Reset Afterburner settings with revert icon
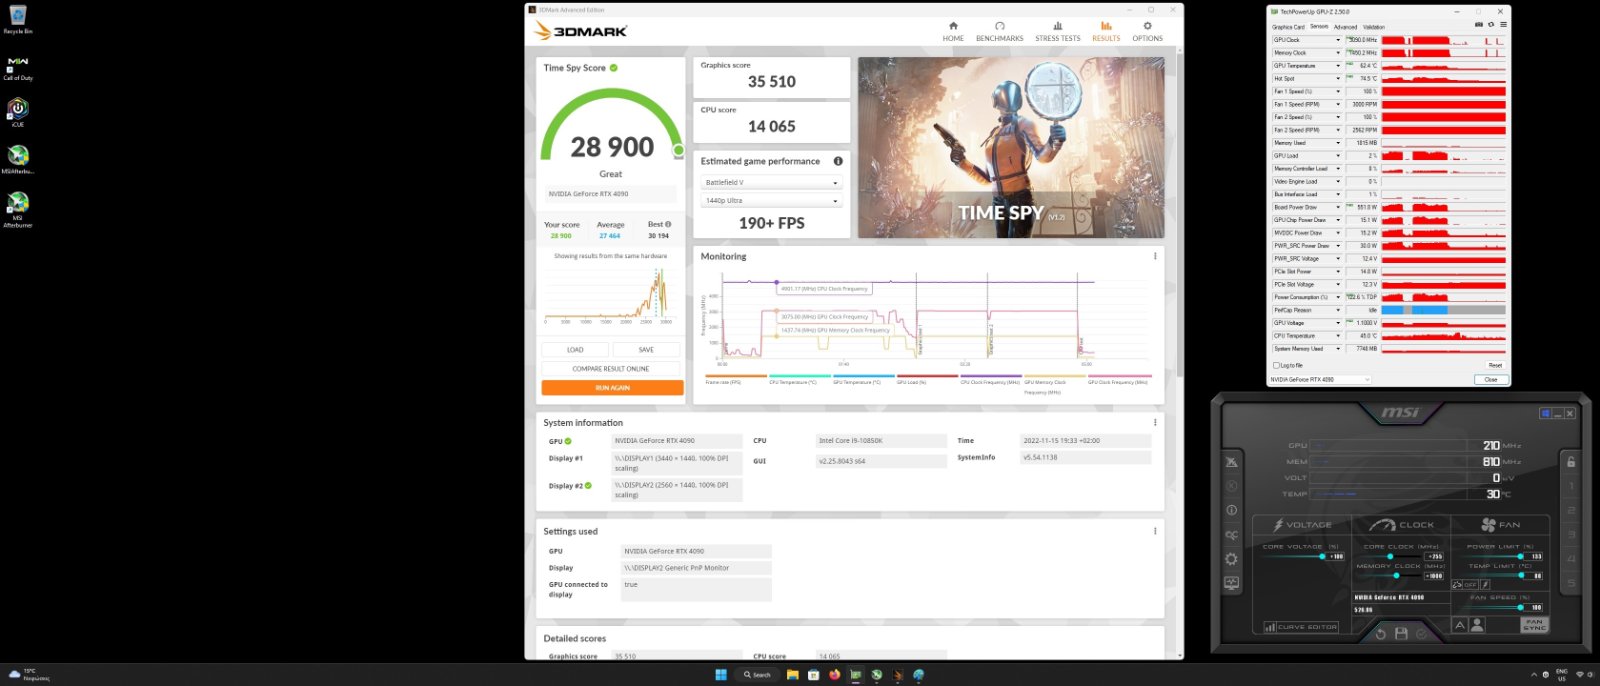 pyautogui.click(x=1380, y=633)
